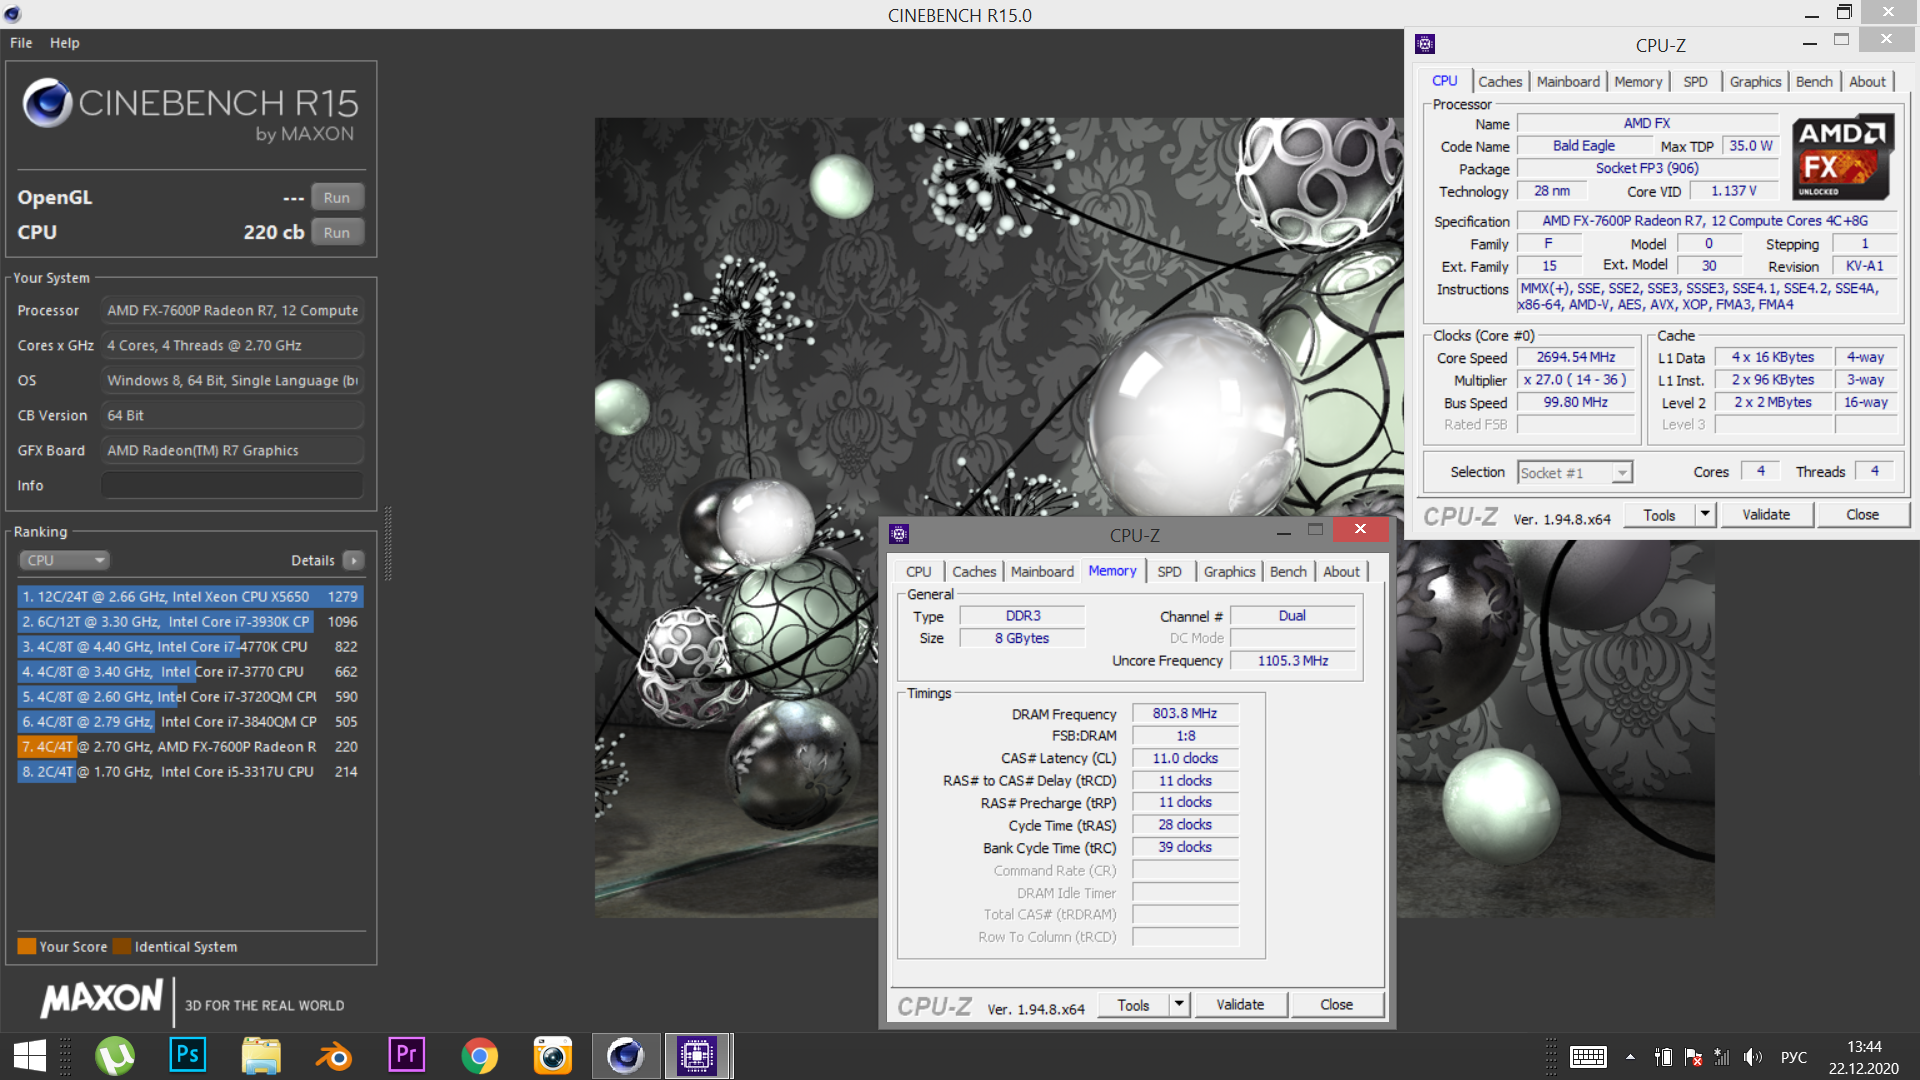Screen dimensions: 1920x1080
Task: Open Graphics tab in top CPU-Z window
Action: click(x=1755, y=82)
